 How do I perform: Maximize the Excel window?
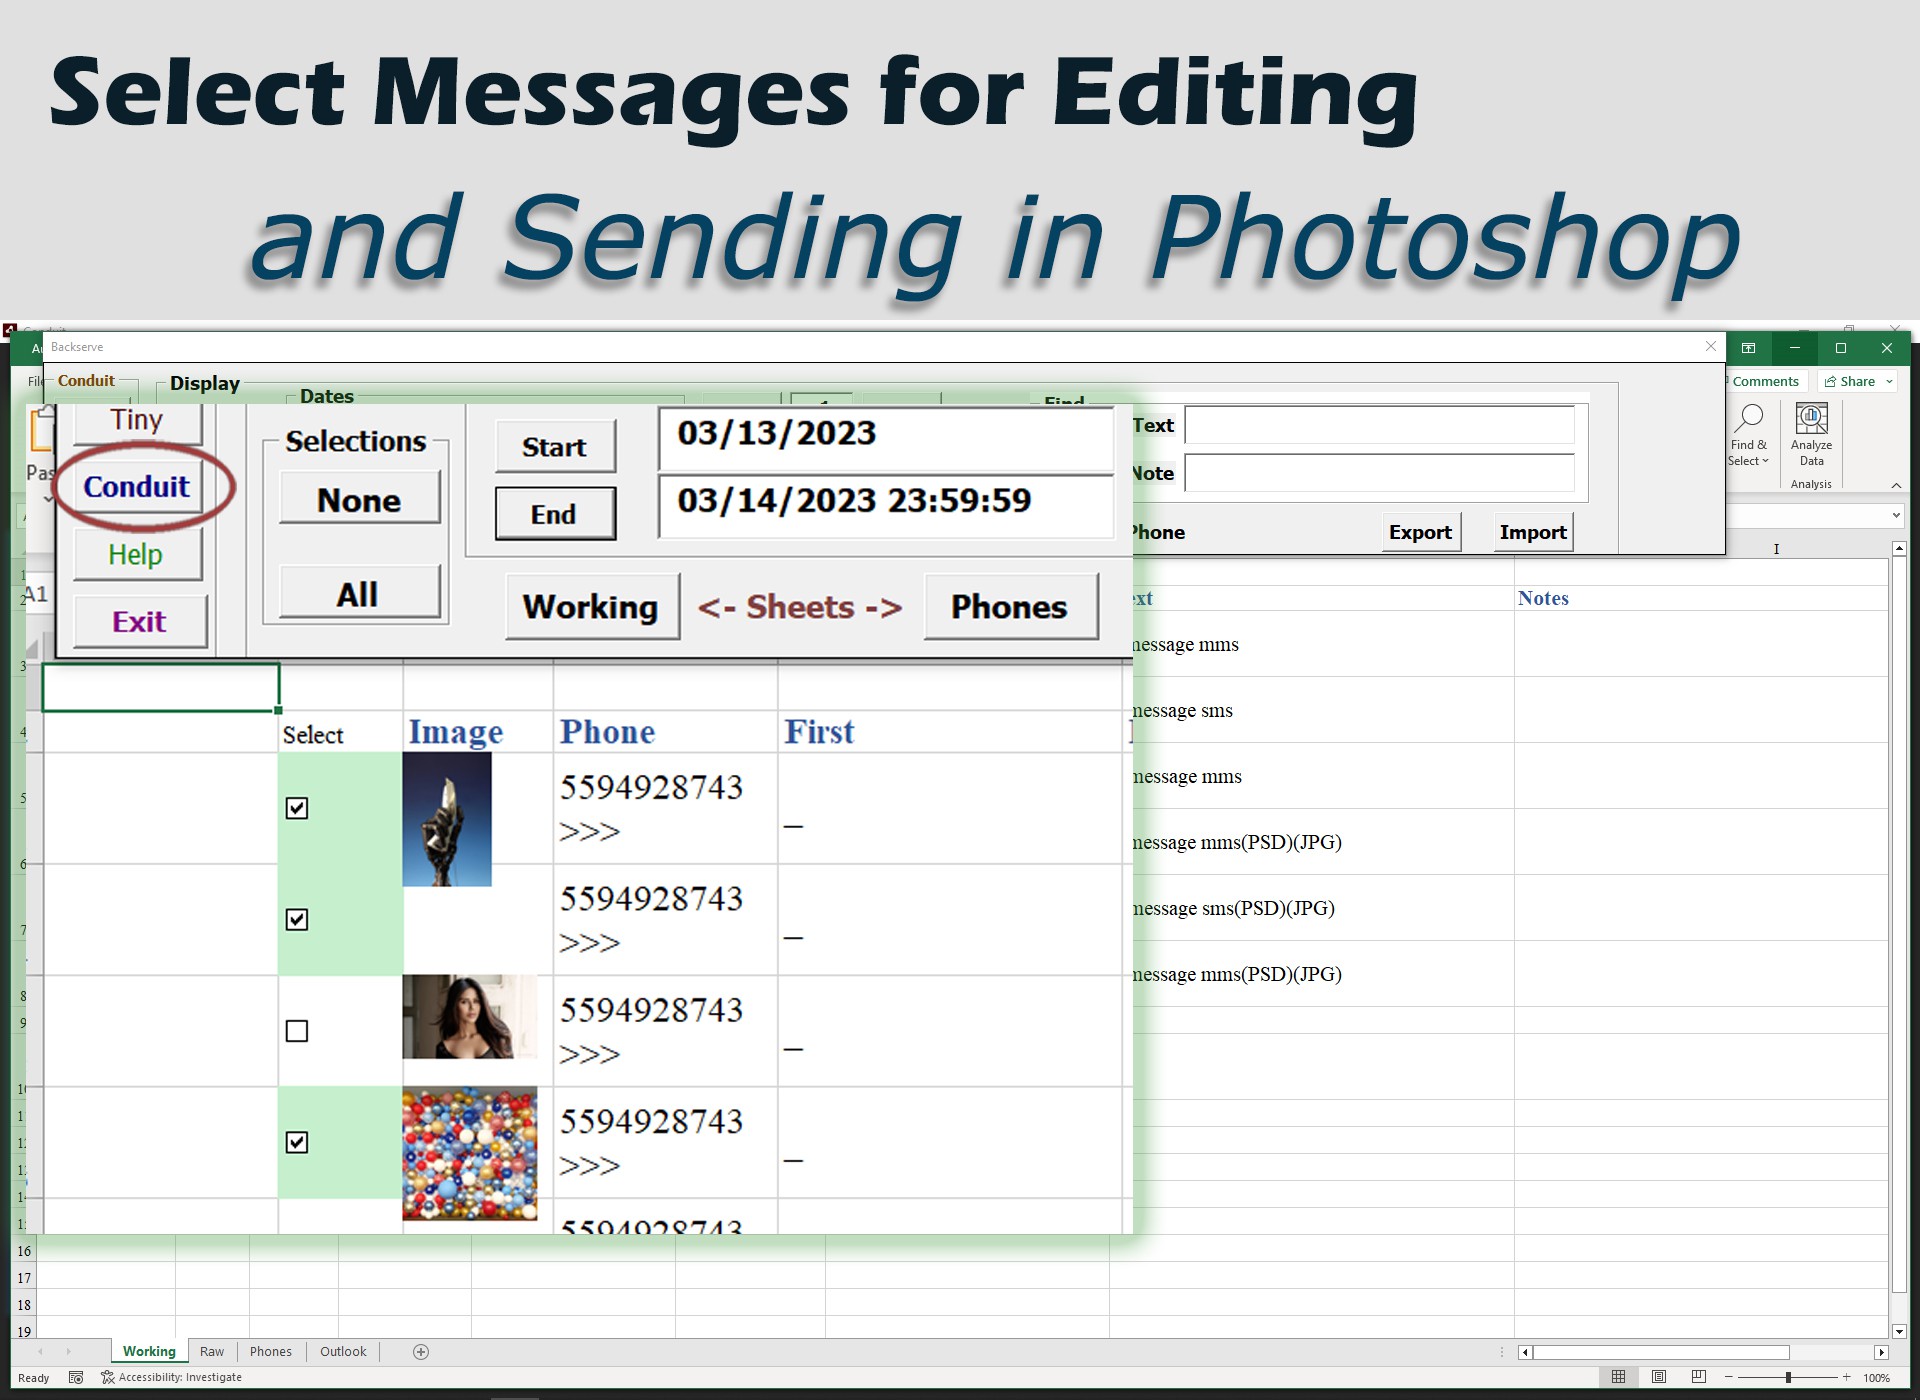[x=1841, y=348]
